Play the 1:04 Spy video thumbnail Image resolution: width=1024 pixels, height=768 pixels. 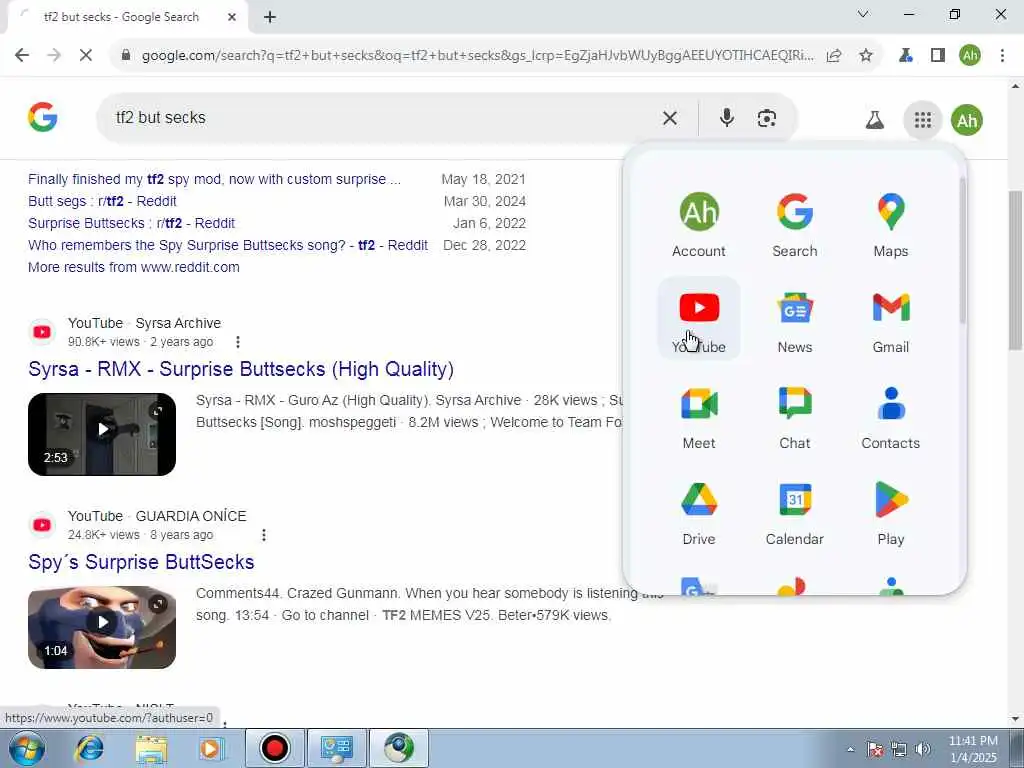point(102,628)
